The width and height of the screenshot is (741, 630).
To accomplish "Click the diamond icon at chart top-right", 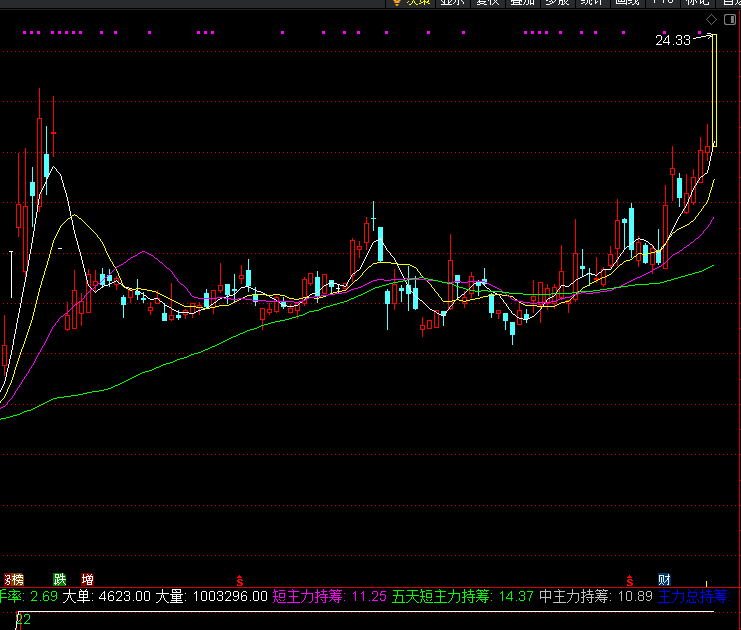I will [710, 19].
